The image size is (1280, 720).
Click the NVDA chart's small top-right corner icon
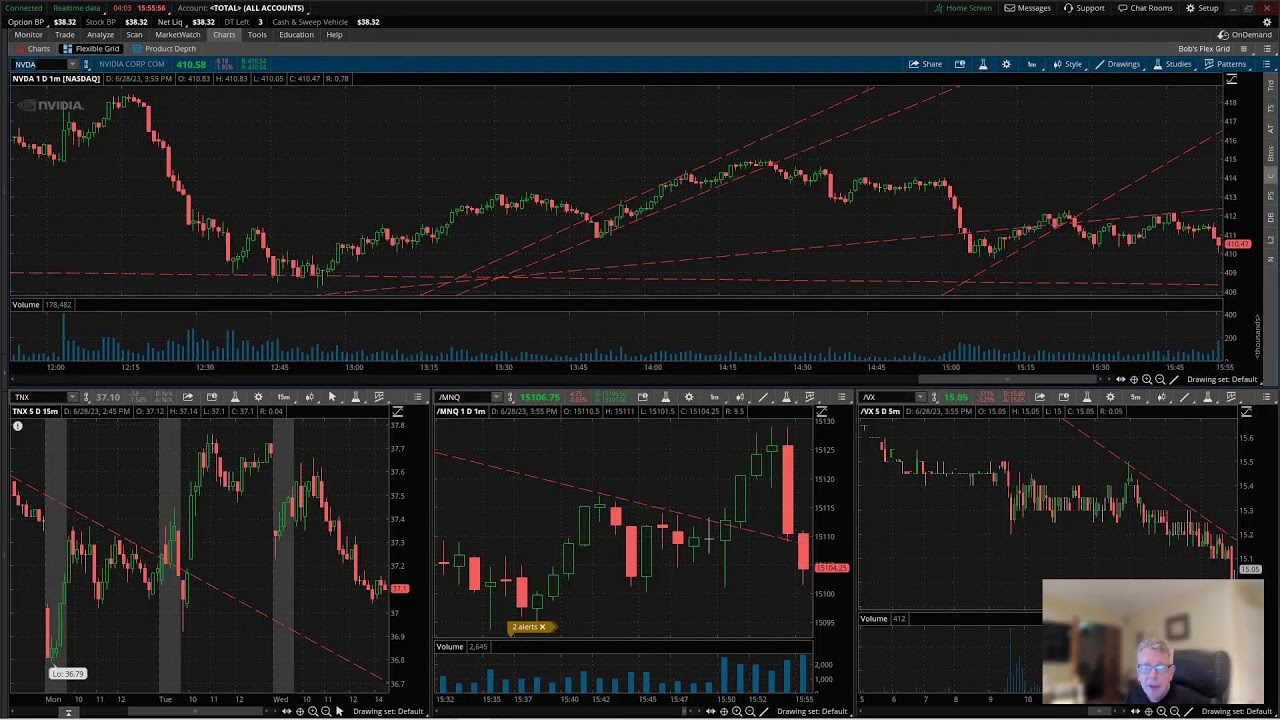coord(1232,79)
